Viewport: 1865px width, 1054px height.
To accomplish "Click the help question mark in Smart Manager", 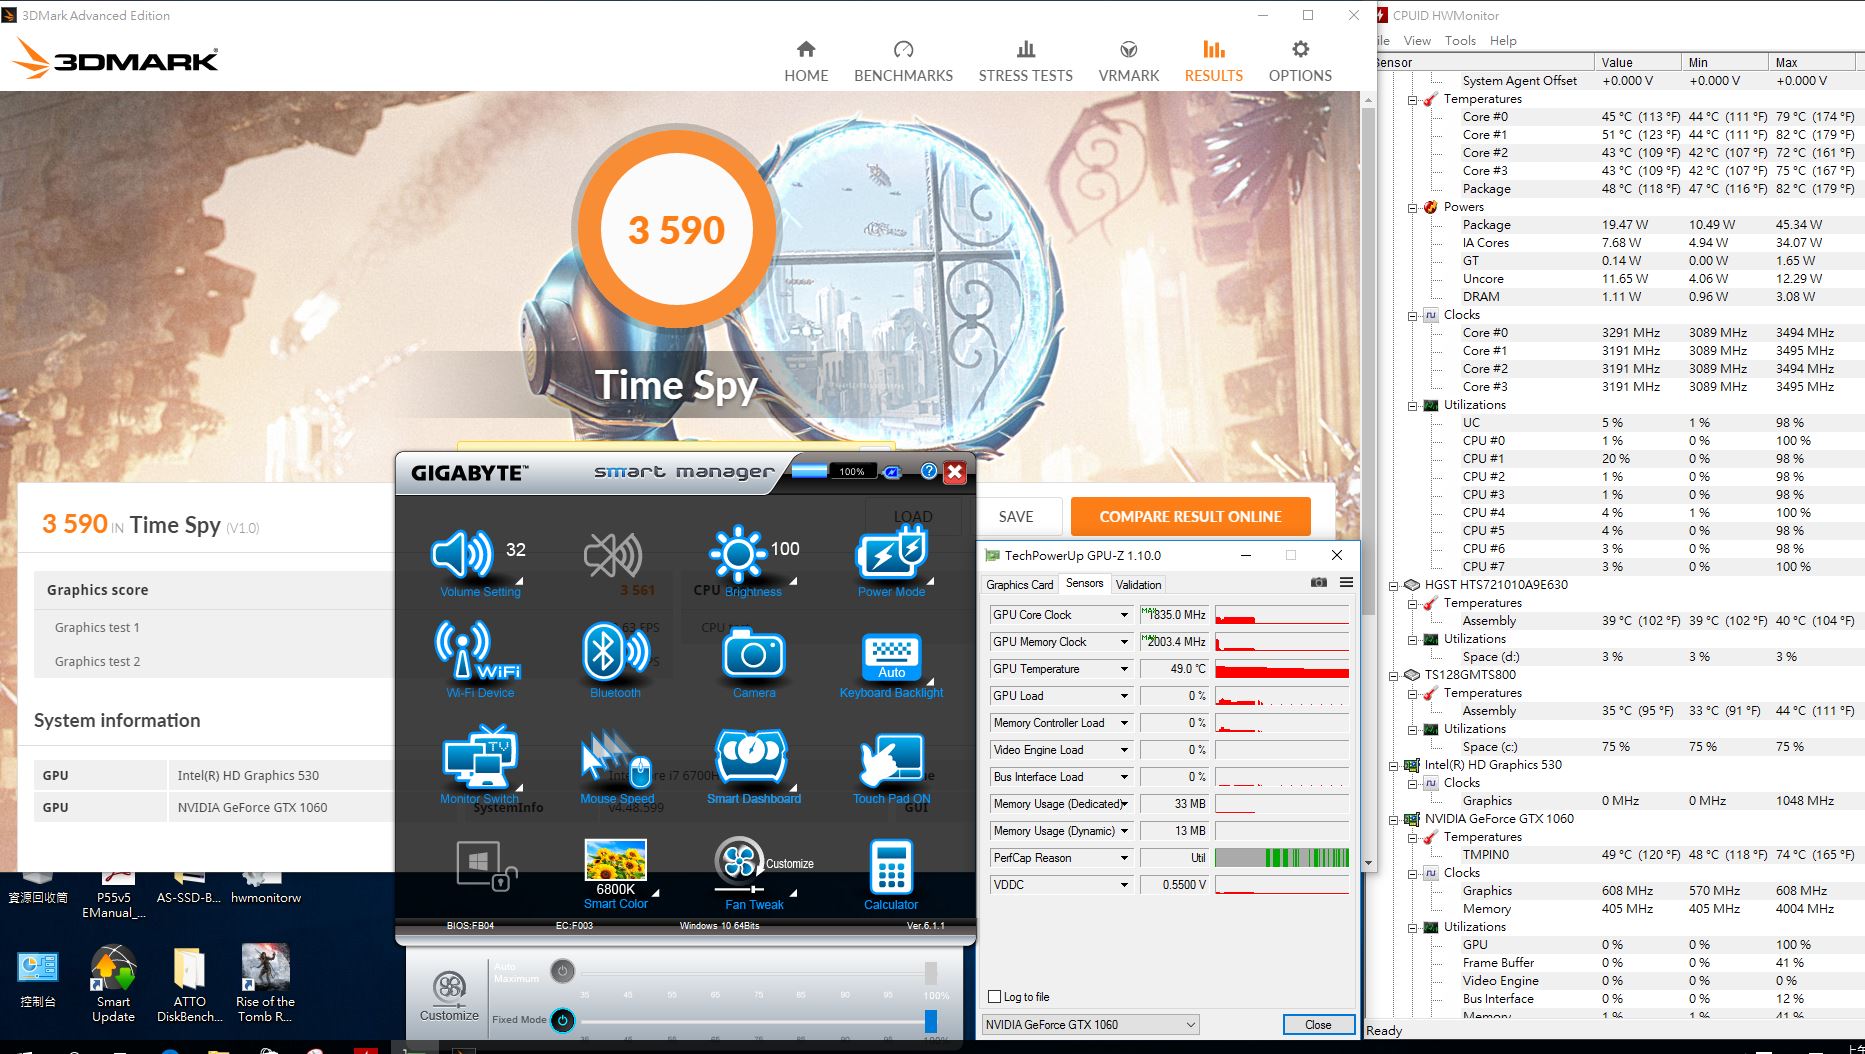I will tap(929, 471).
